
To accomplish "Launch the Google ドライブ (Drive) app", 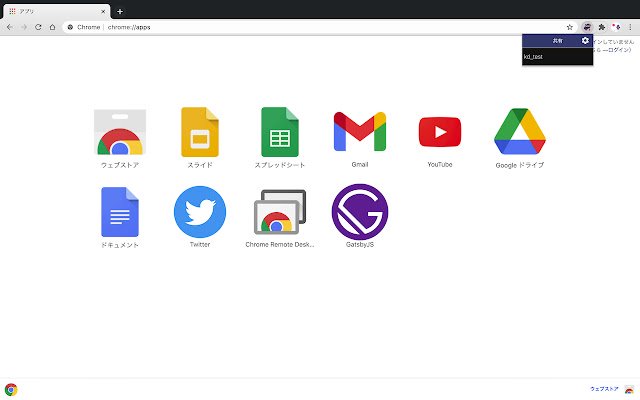I will click(x=520, y=131).
